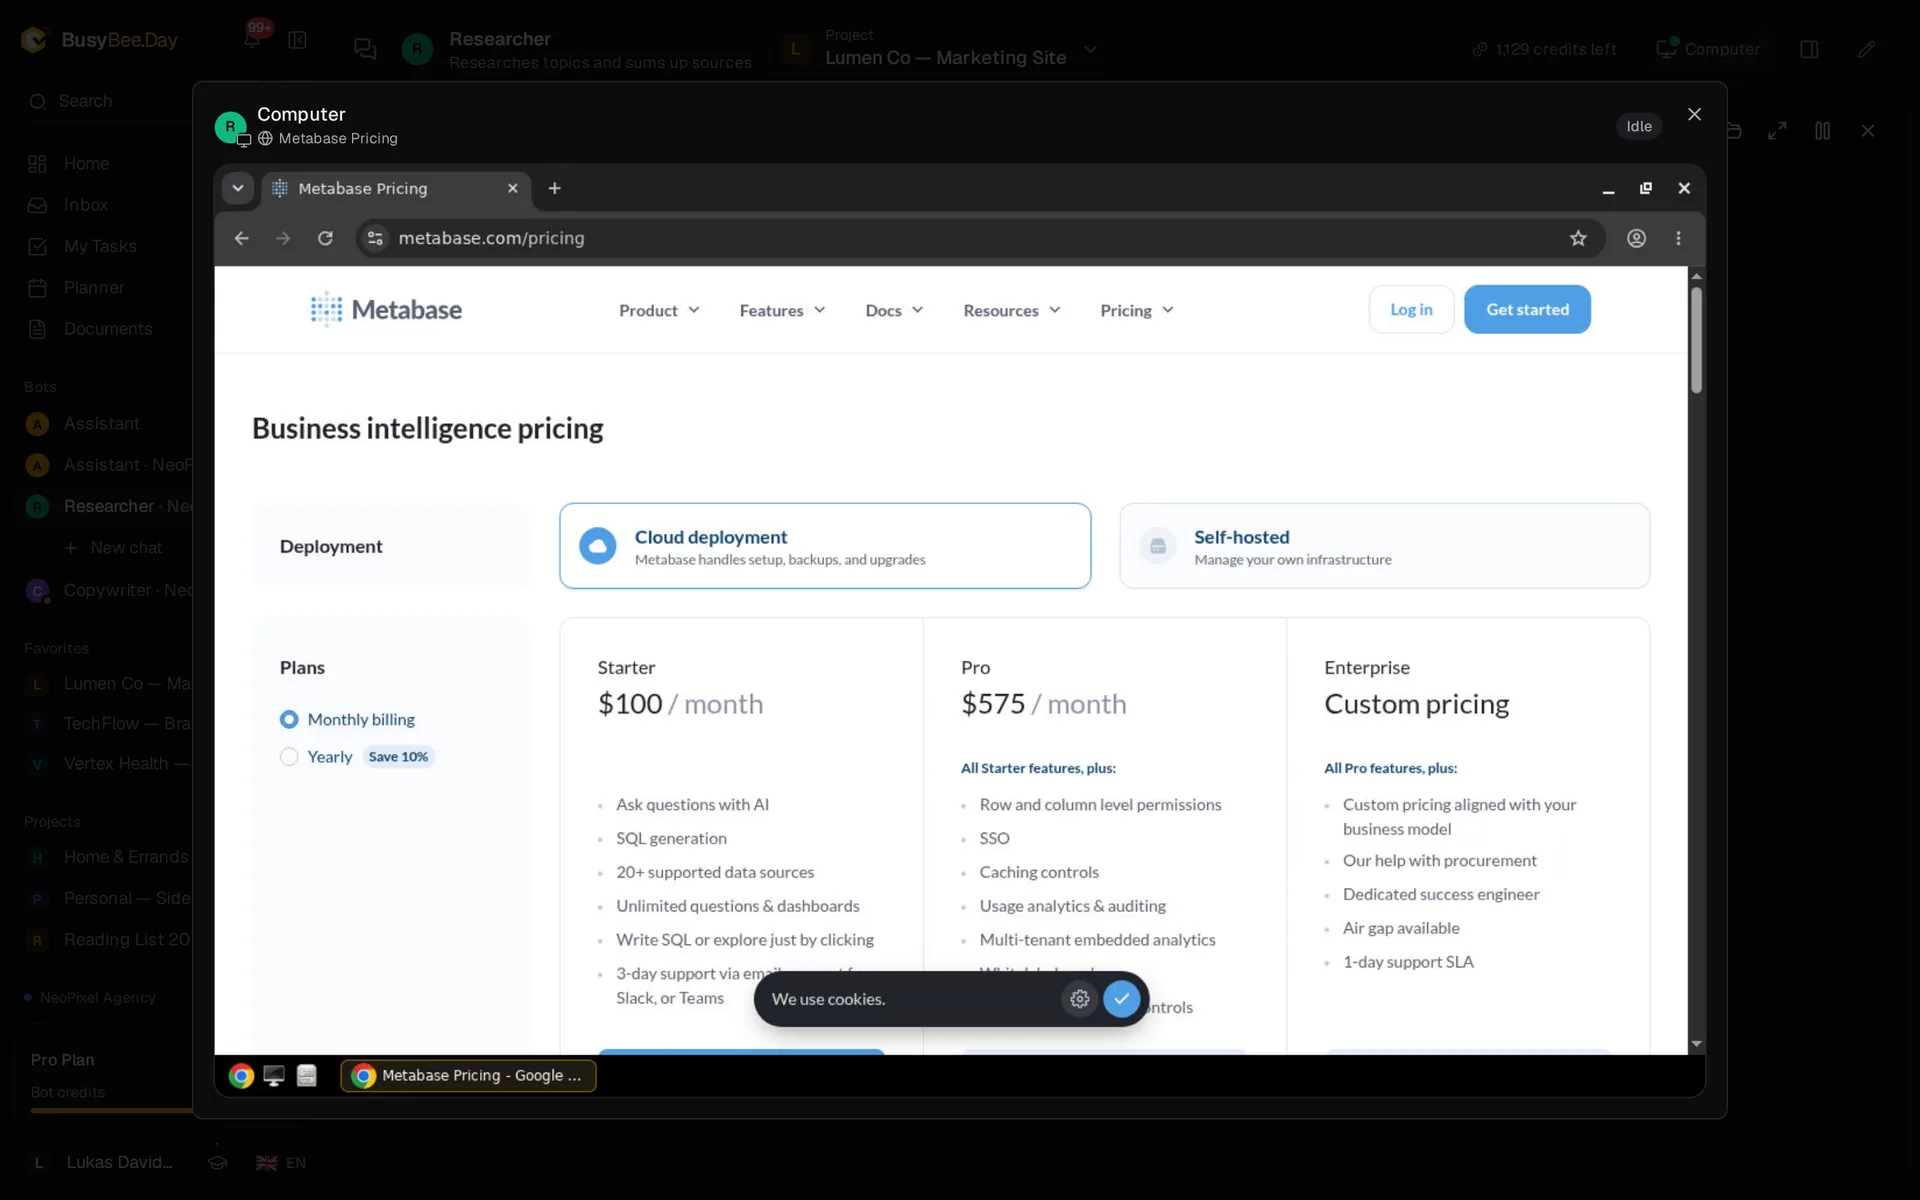Expand the Features menu
Viewport: 1920px width, 1200px height.
(x=782, y=310)
